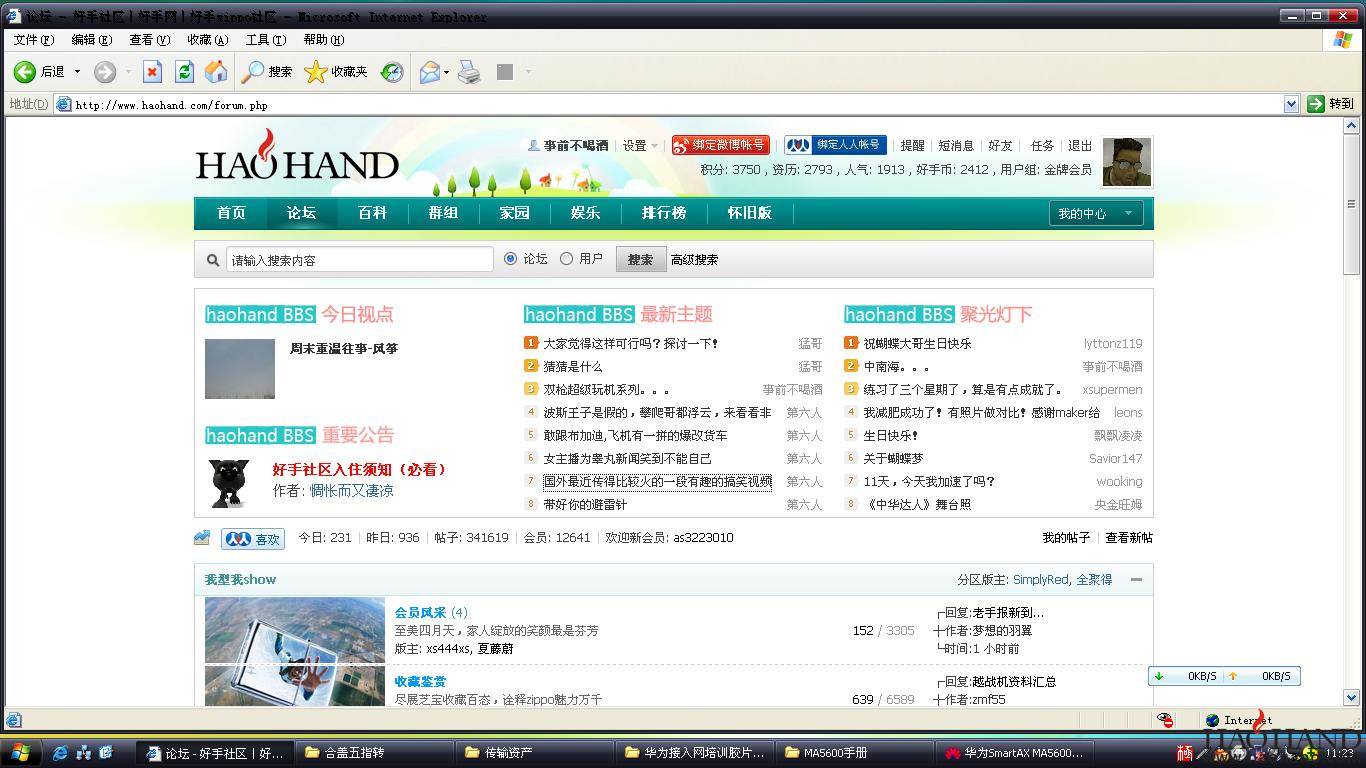
Task: Open the 文件 menu
Action: coord(34,40)
